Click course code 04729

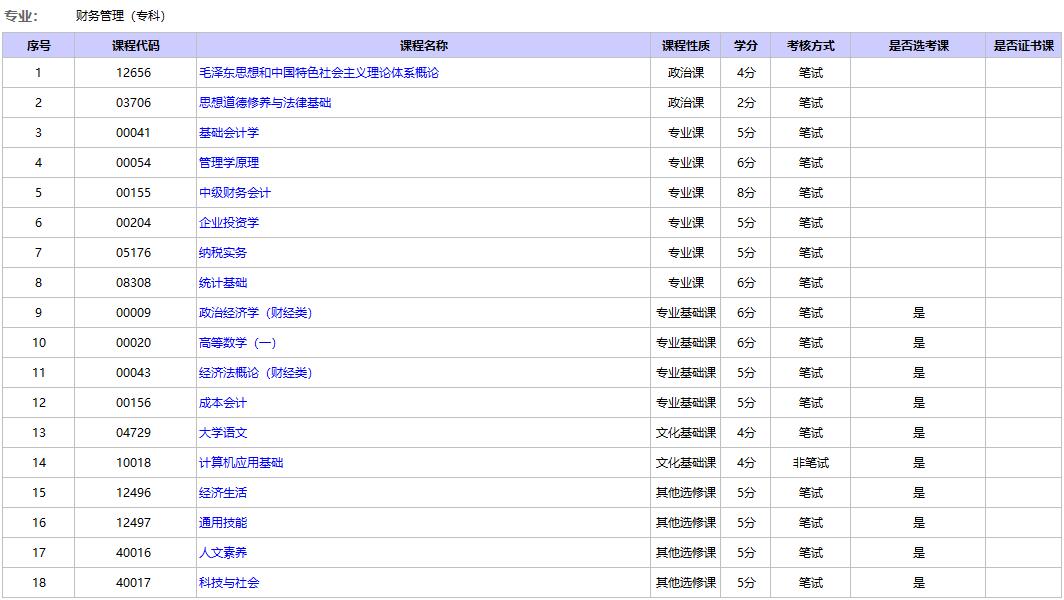point(134,432)
